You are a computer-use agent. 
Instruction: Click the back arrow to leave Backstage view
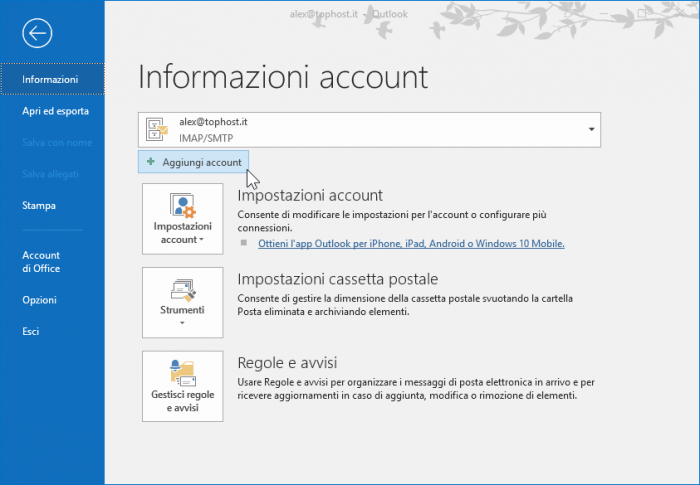[x=37, y=33]
